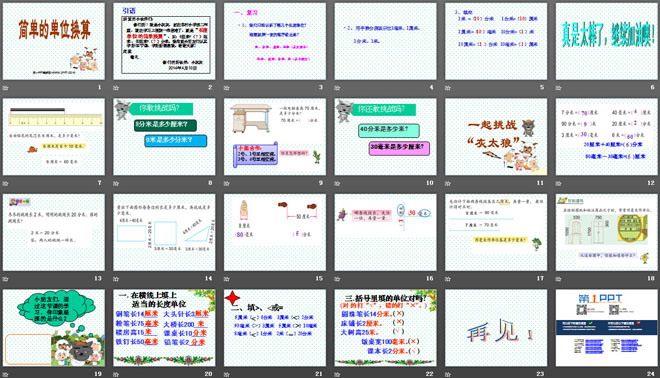Play animation star beneath slide 23
660x378 pixels.
tap(448, 374)
